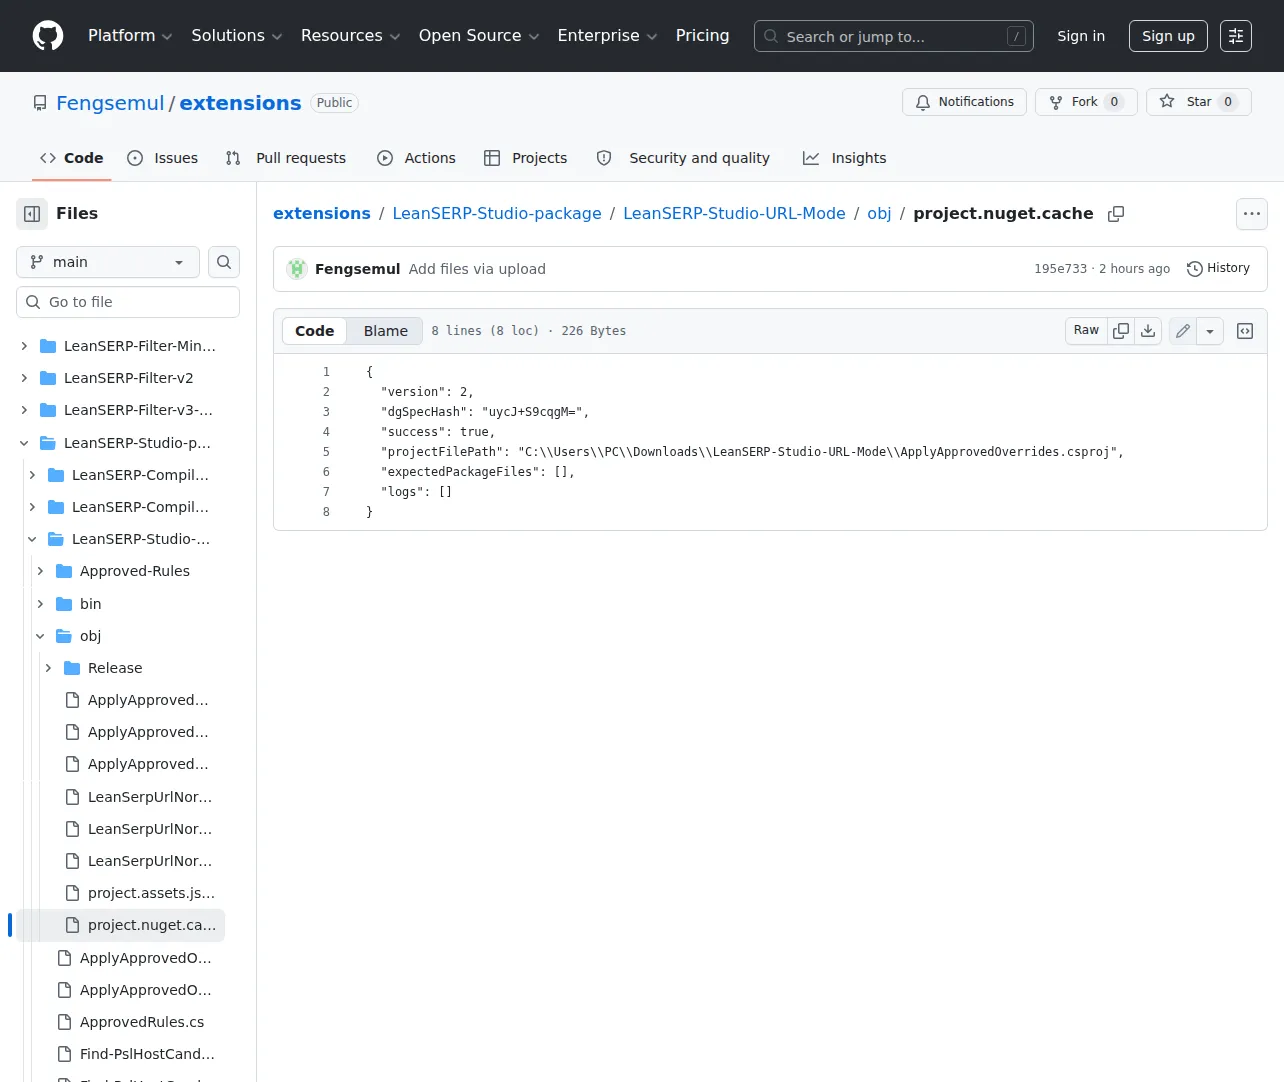Open the Issues tab
The image size is (1284, 1082).
163,158
